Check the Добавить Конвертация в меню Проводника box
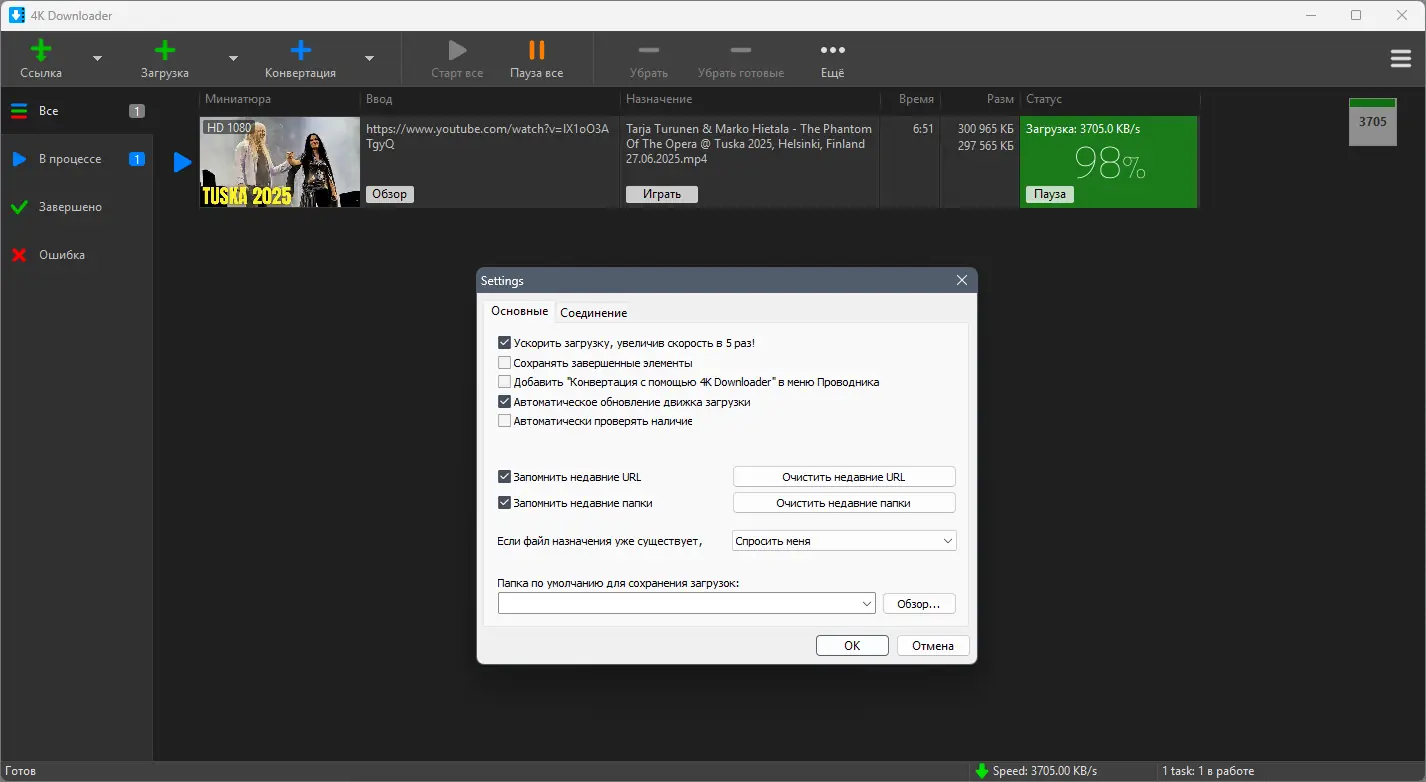The width and height of the screenshot is (1426, 782). point(504,382)
